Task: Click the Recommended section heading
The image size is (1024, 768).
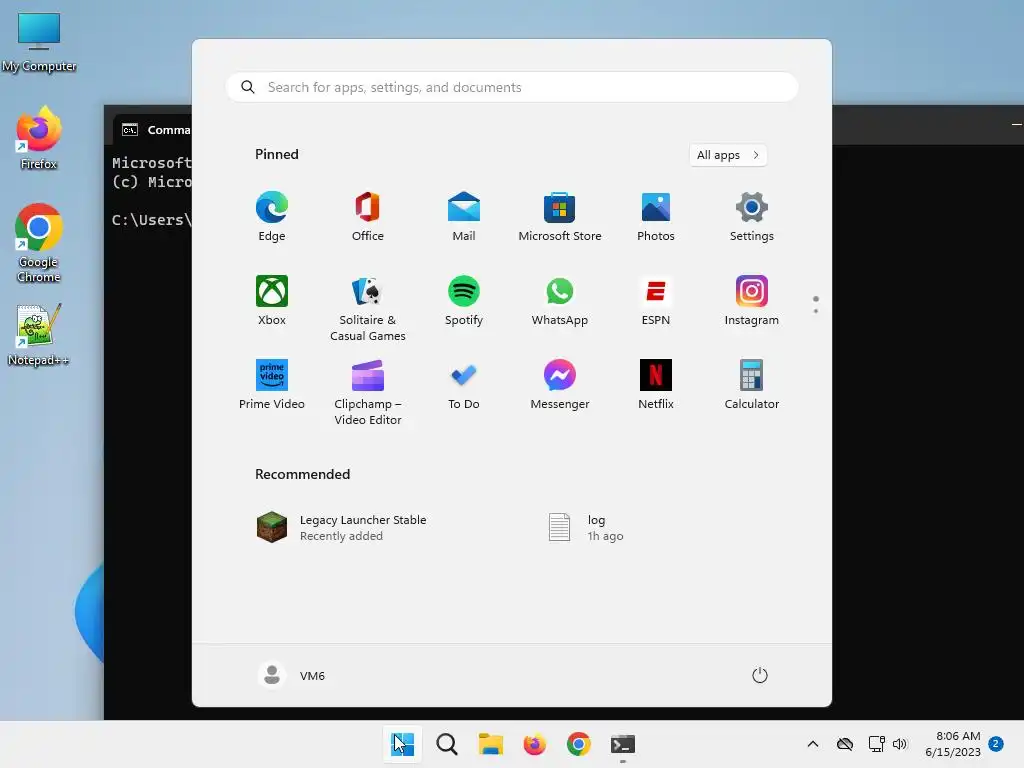Action: point(302,474)
